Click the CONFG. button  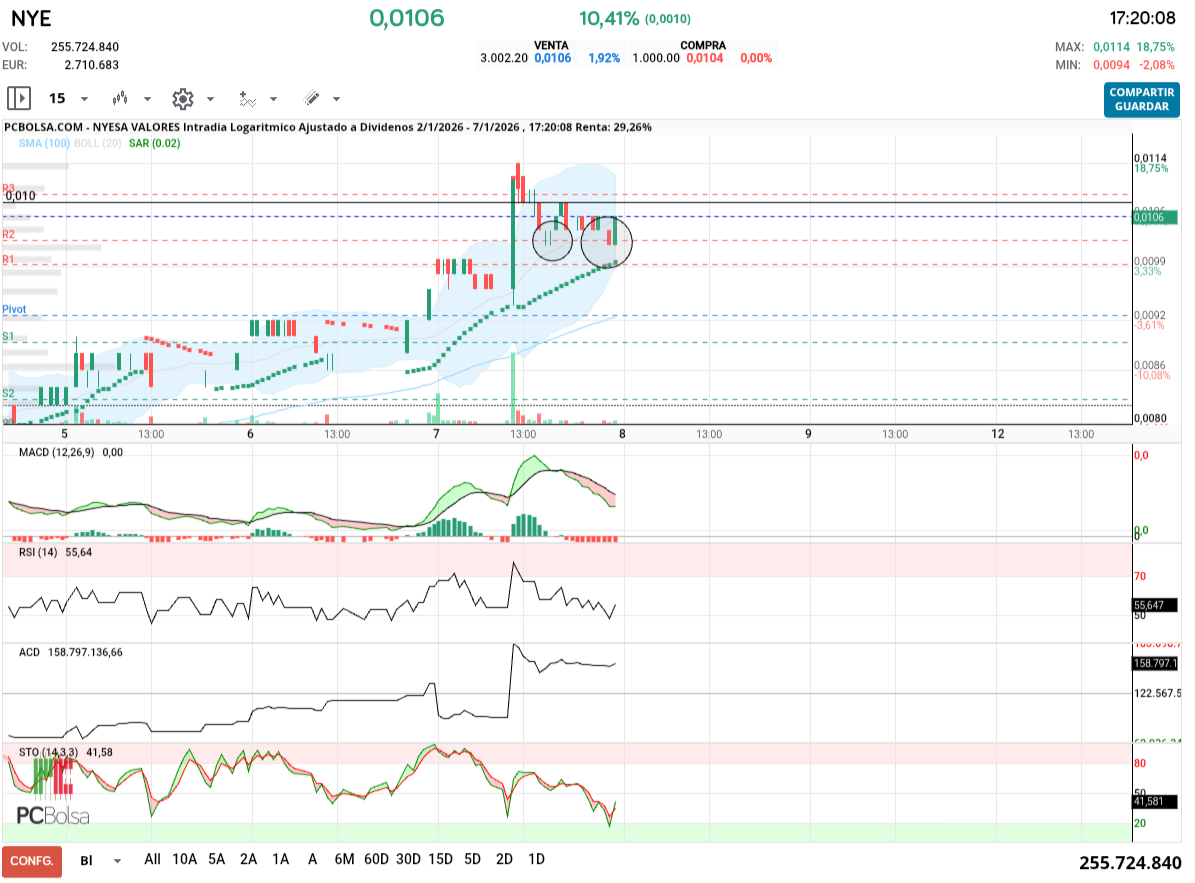click(x=32, y=861)
